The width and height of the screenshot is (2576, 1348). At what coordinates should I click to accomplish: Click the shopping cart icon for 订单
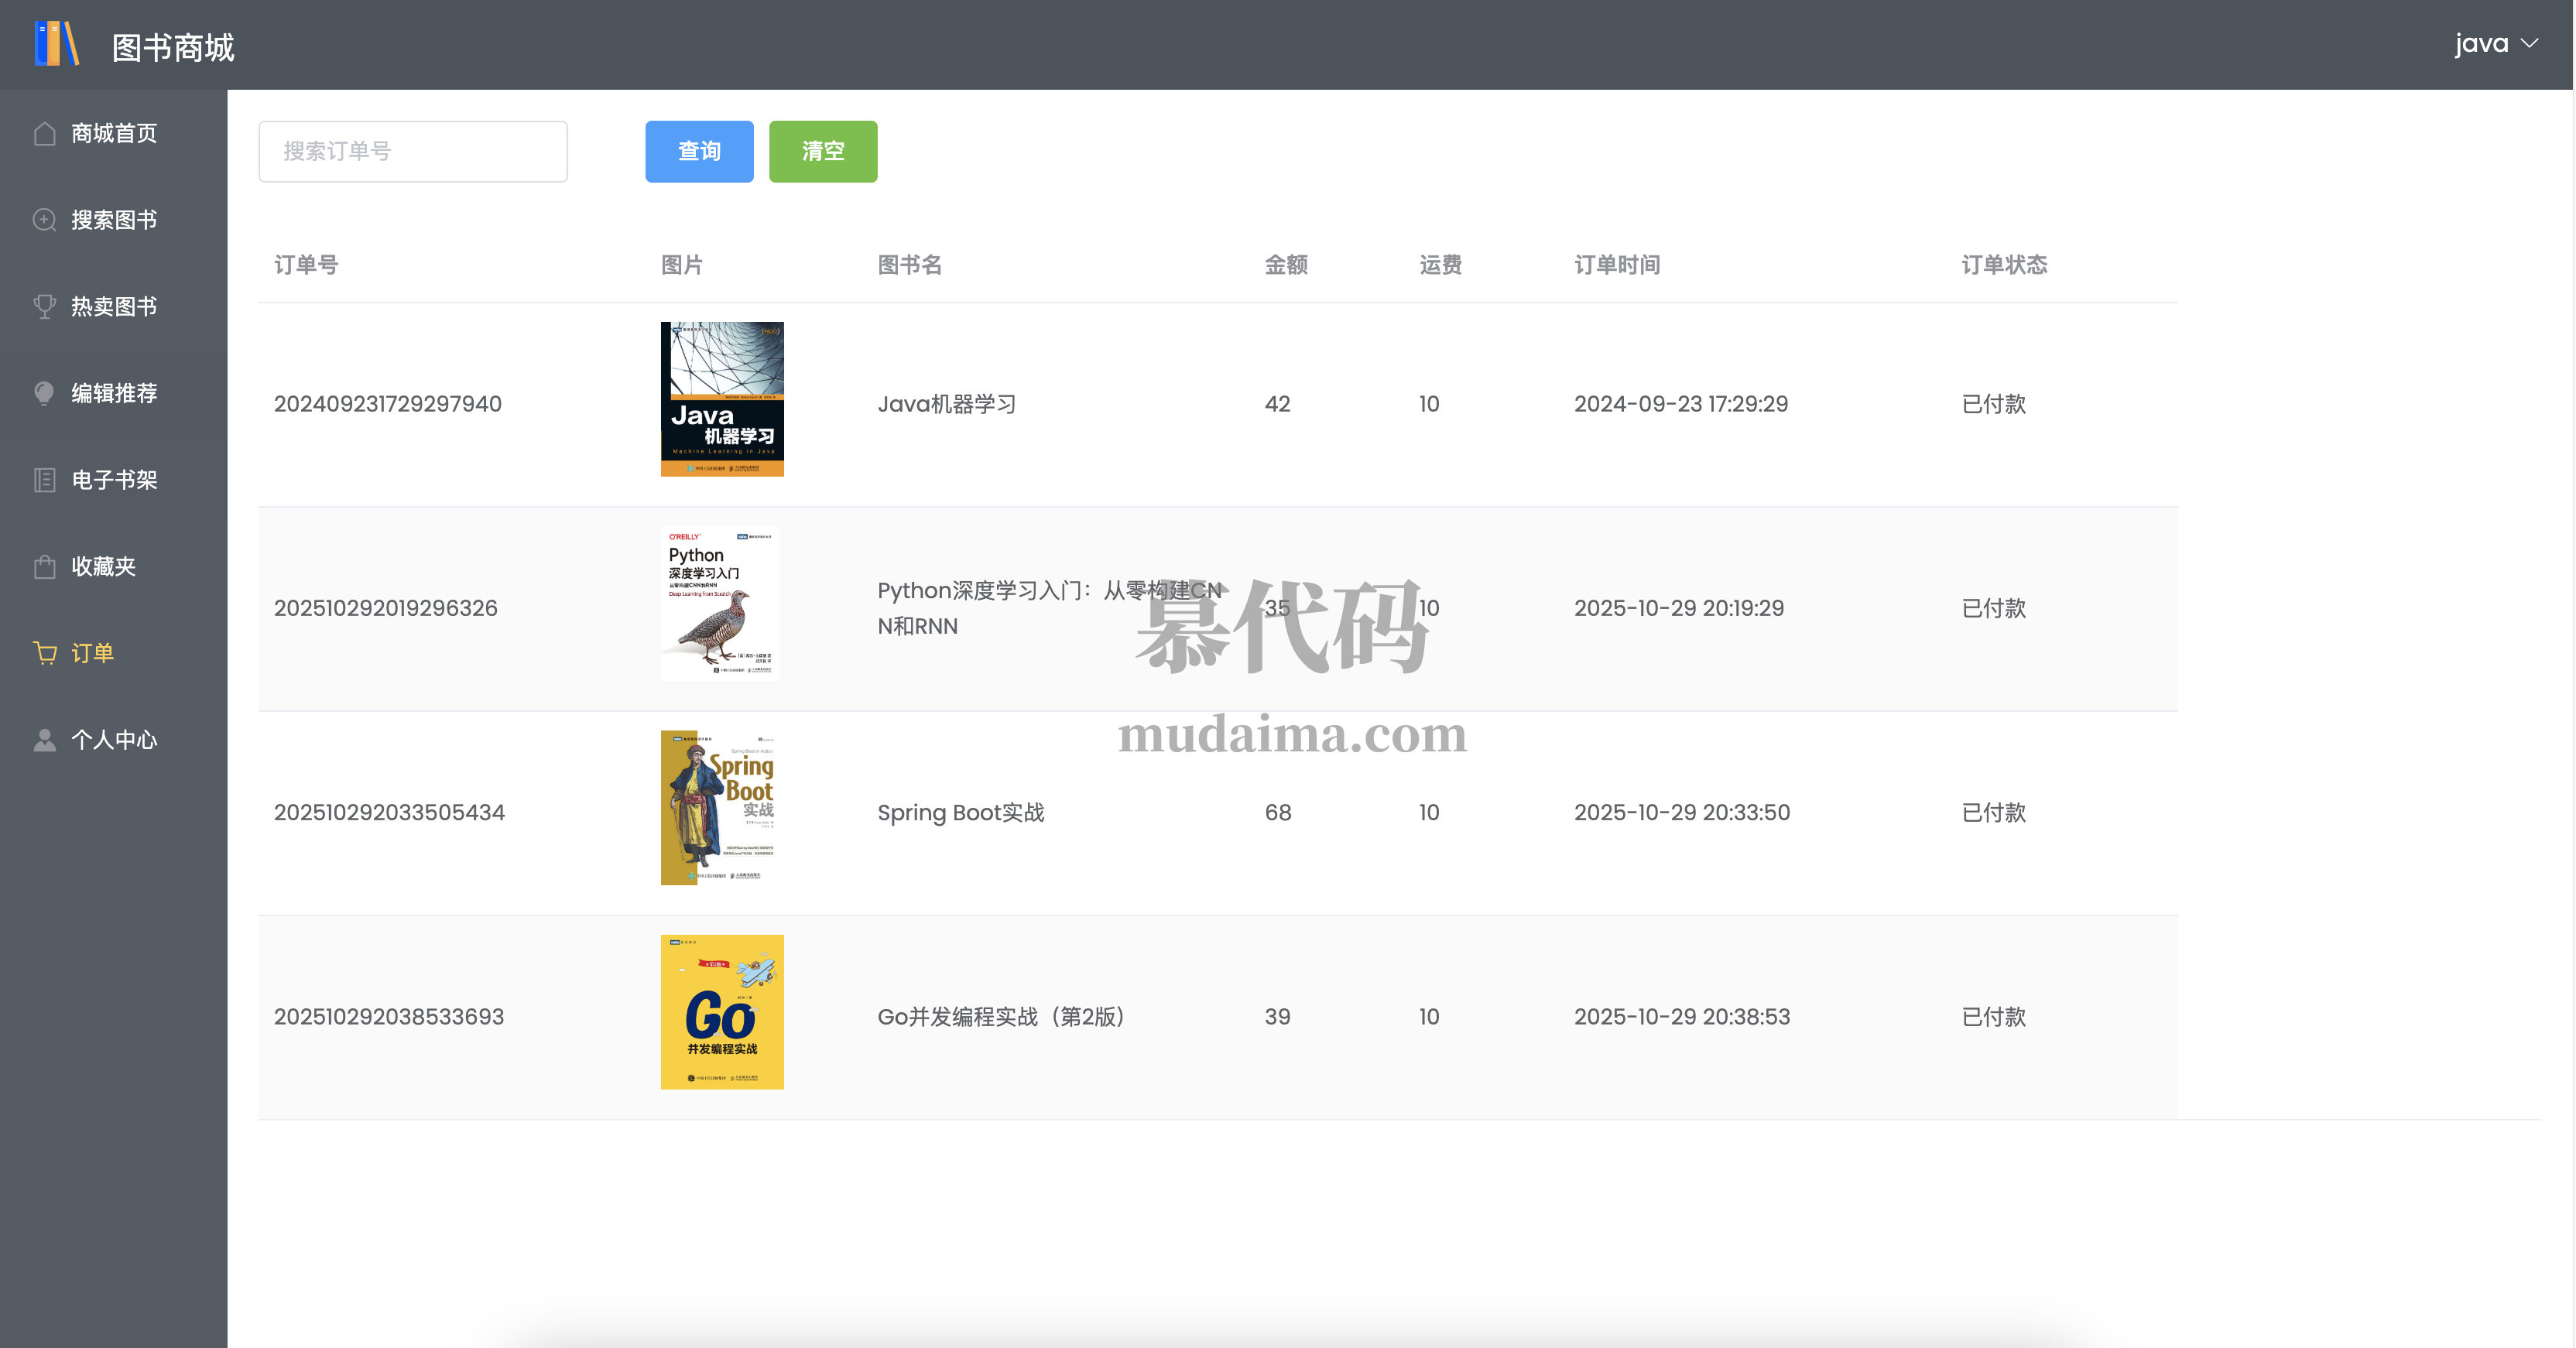44,653
